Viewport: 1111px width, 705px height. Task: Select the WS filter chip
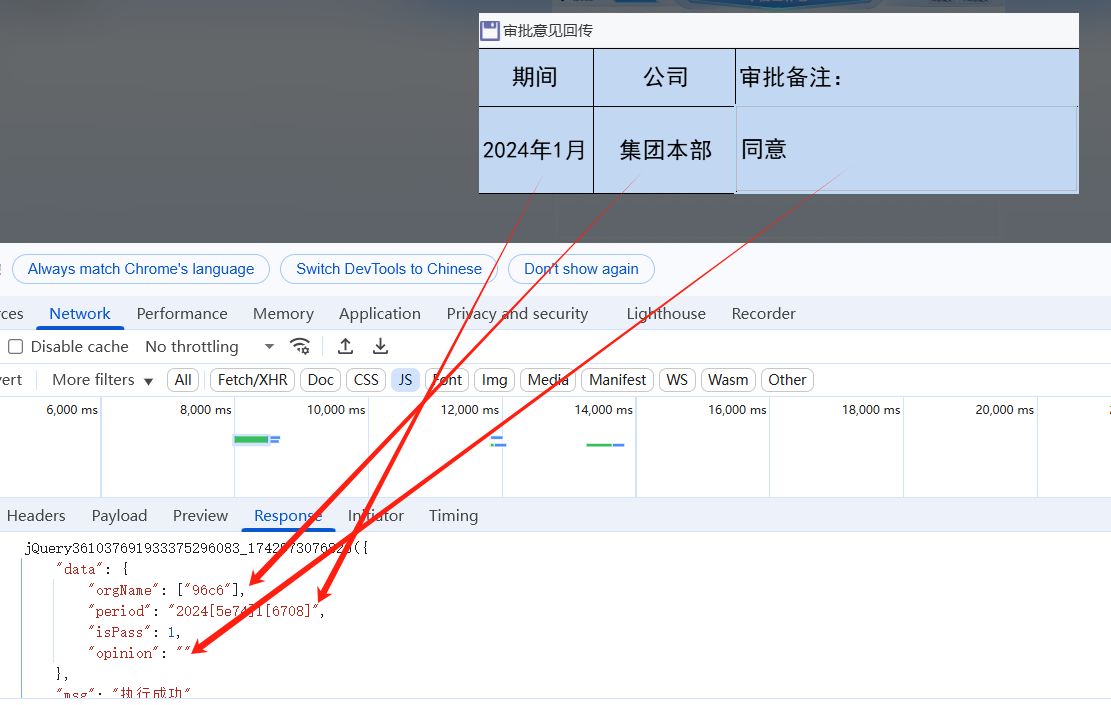[677, 380]
